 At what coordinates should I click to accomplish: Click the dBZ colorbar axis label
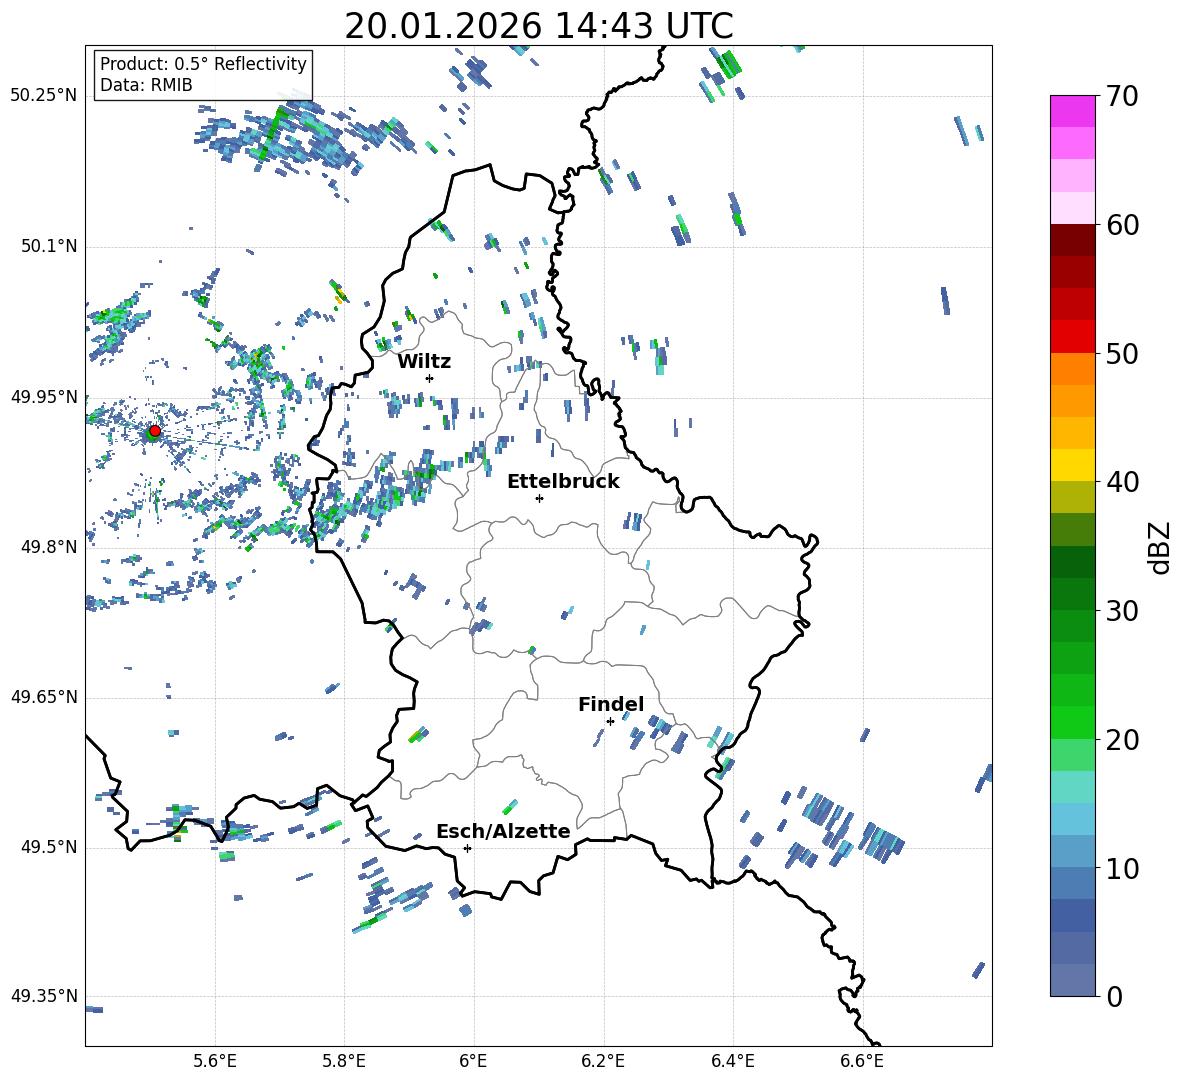coord(1160,547)
